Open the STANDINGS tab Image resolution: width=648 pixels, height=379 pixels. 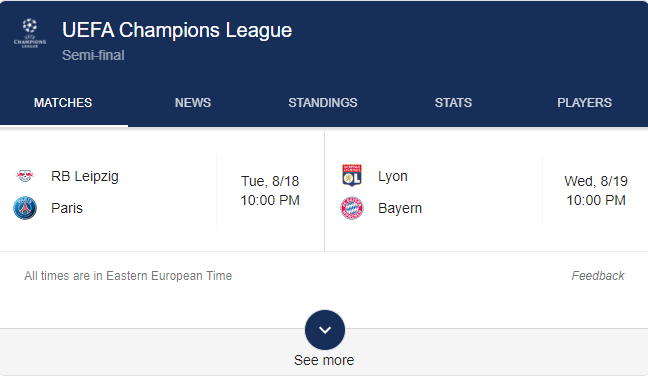323,102
